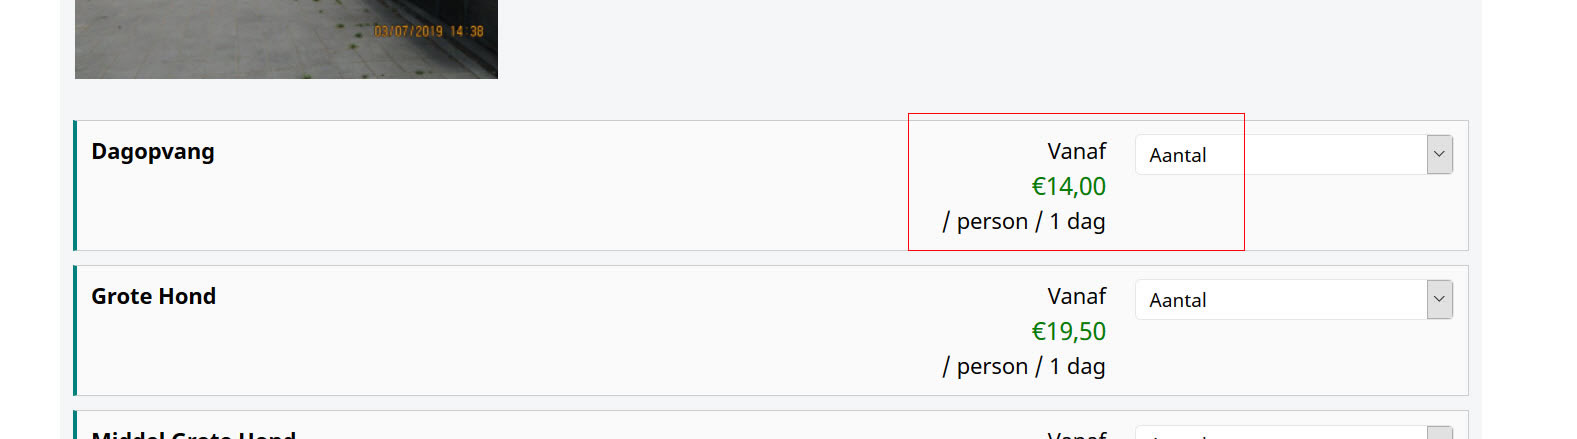Click the Grote Hond dropdown arrow button
The width and height of the screenshot is (1577, 439).
tap(1439, 300)
